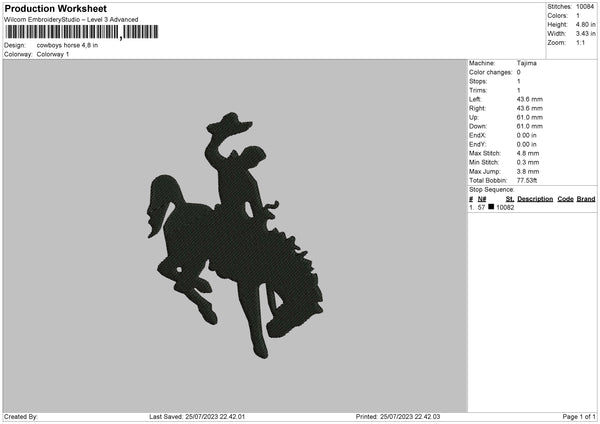600x424 pixels.
Task: Click the thread number 57 in stop sequence
Action: pyautogui.click(x=481, y=207)
